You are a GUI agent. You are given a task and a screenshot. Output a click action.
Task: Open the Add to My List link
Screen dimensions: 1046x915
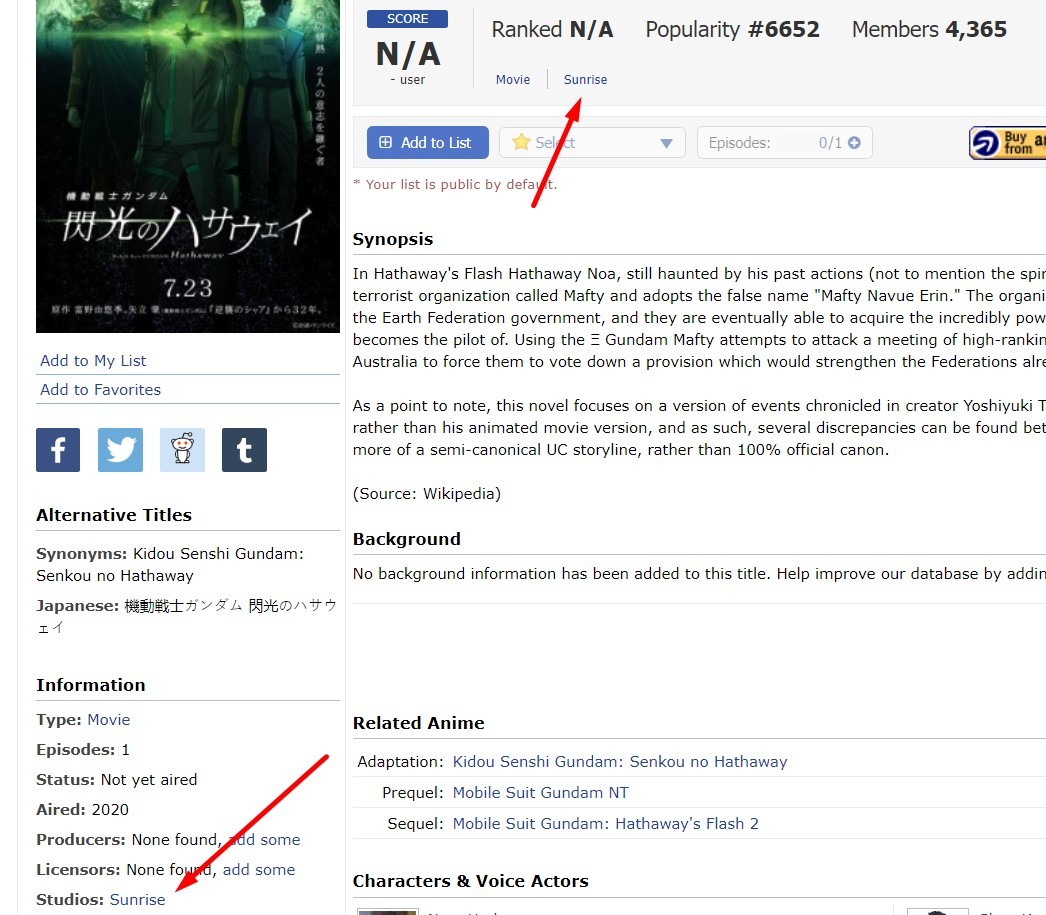[93, 360]
